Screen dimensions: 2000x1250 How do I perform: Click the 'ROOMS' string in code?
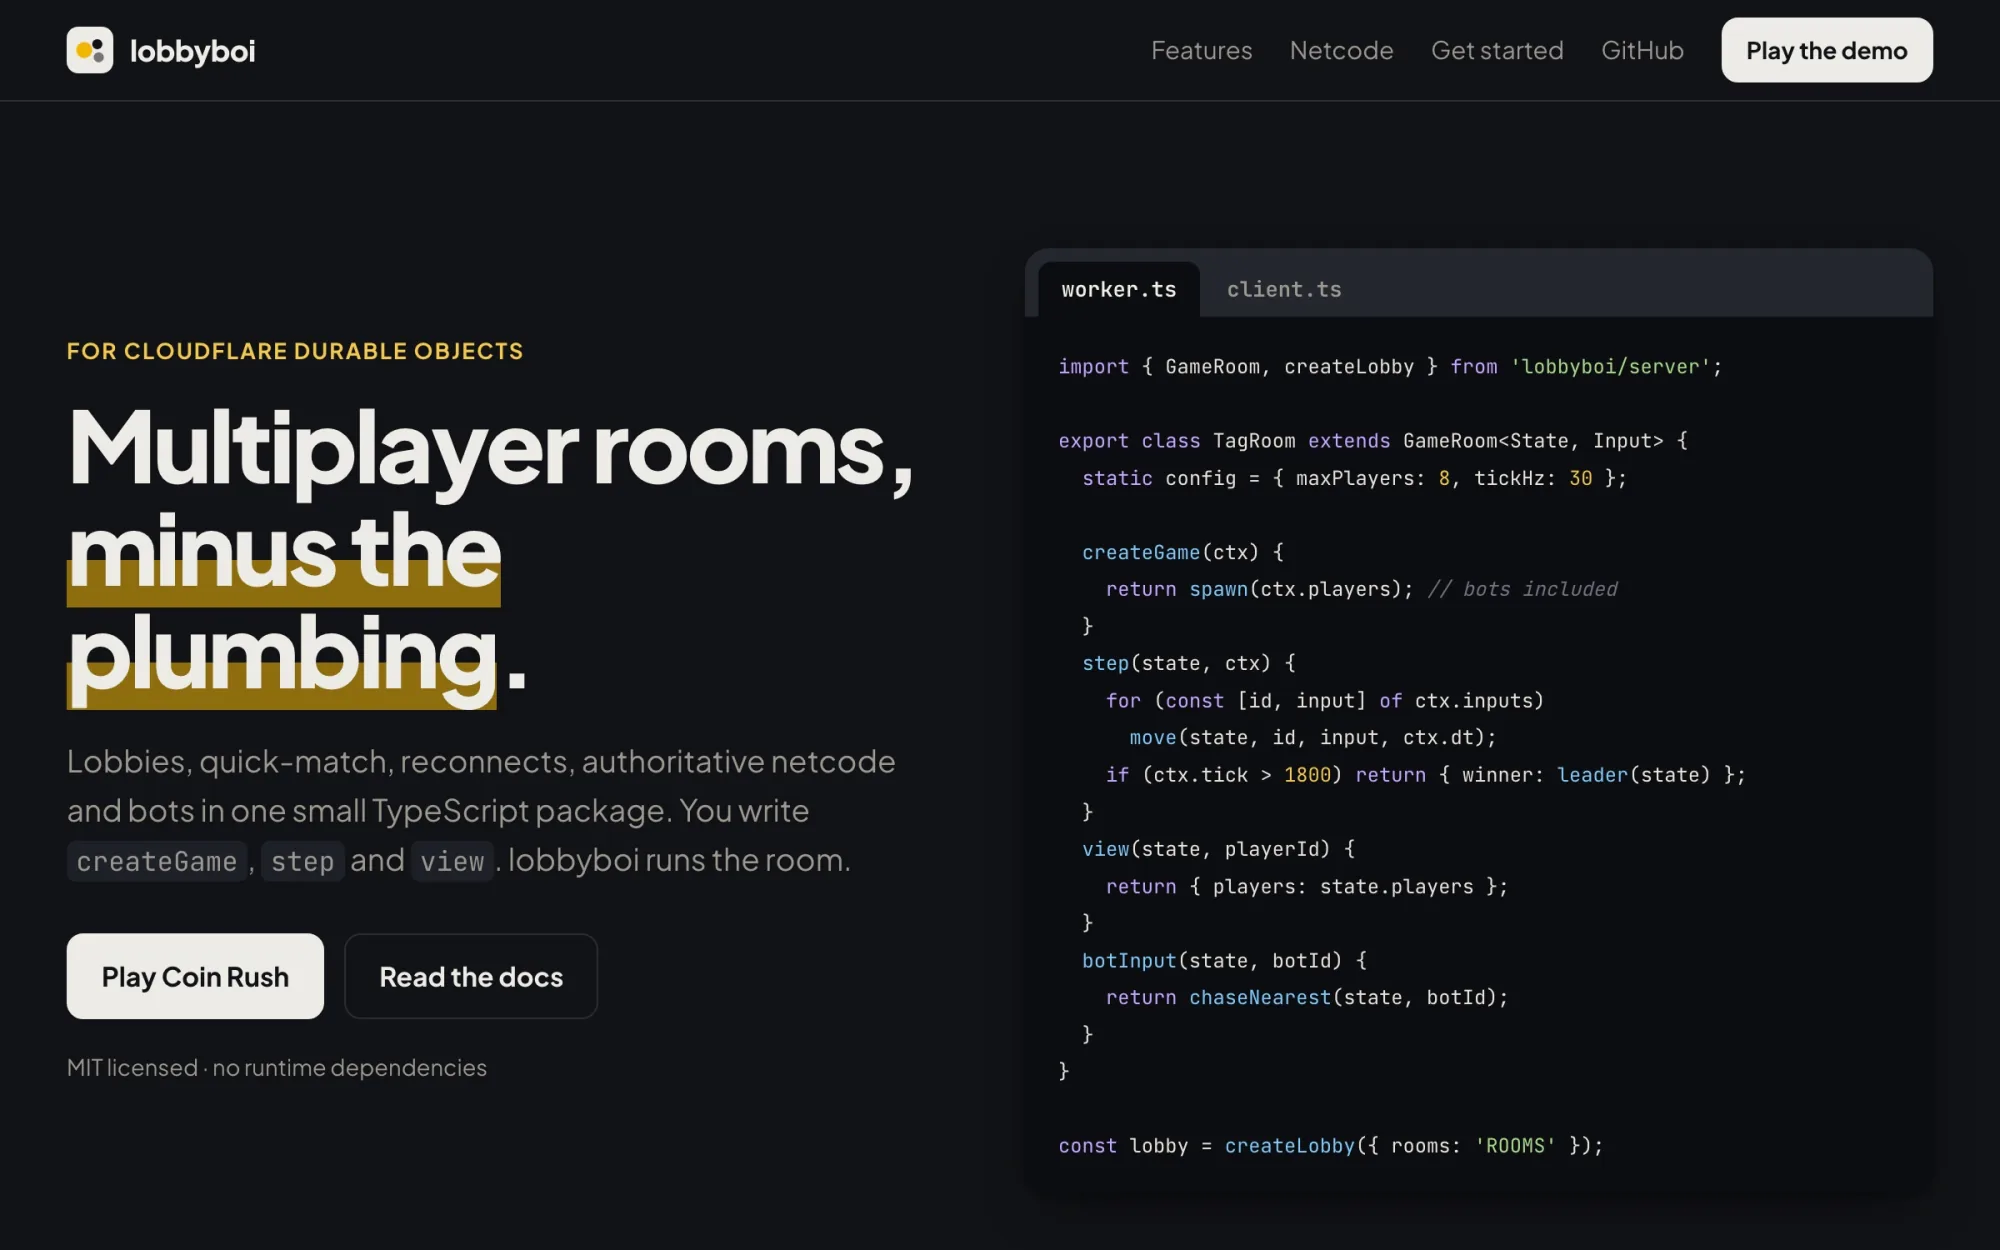[x=1515, y=1146]
